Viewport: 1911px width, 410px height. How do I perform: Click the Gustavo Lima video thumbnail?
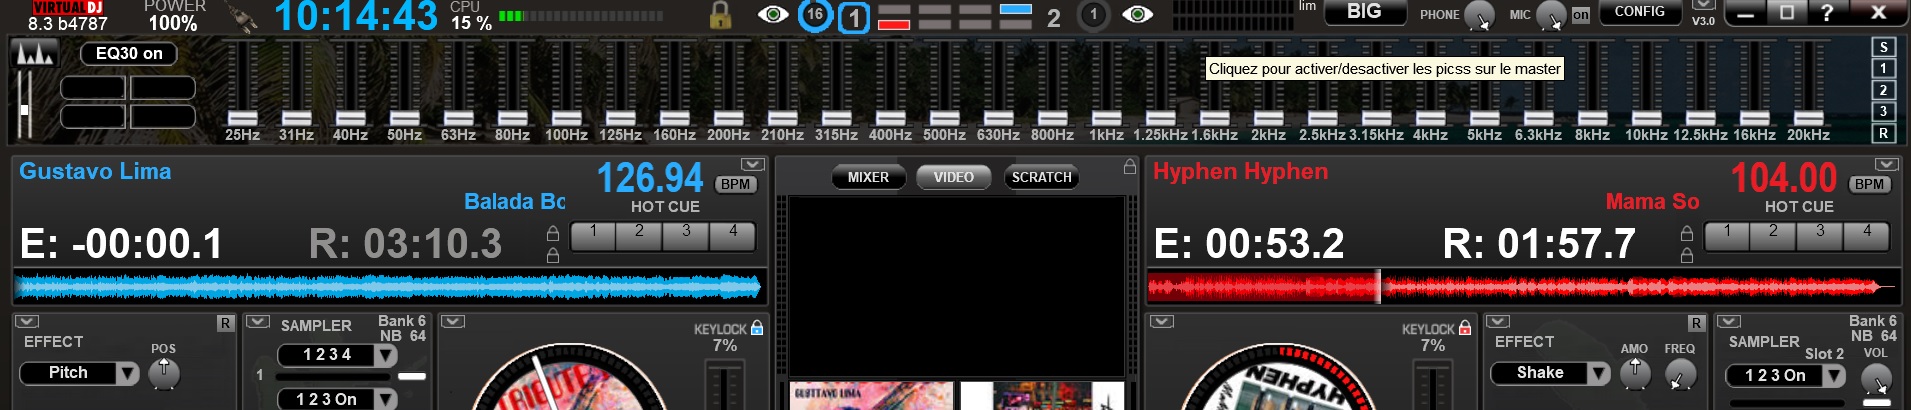point(871,396)
